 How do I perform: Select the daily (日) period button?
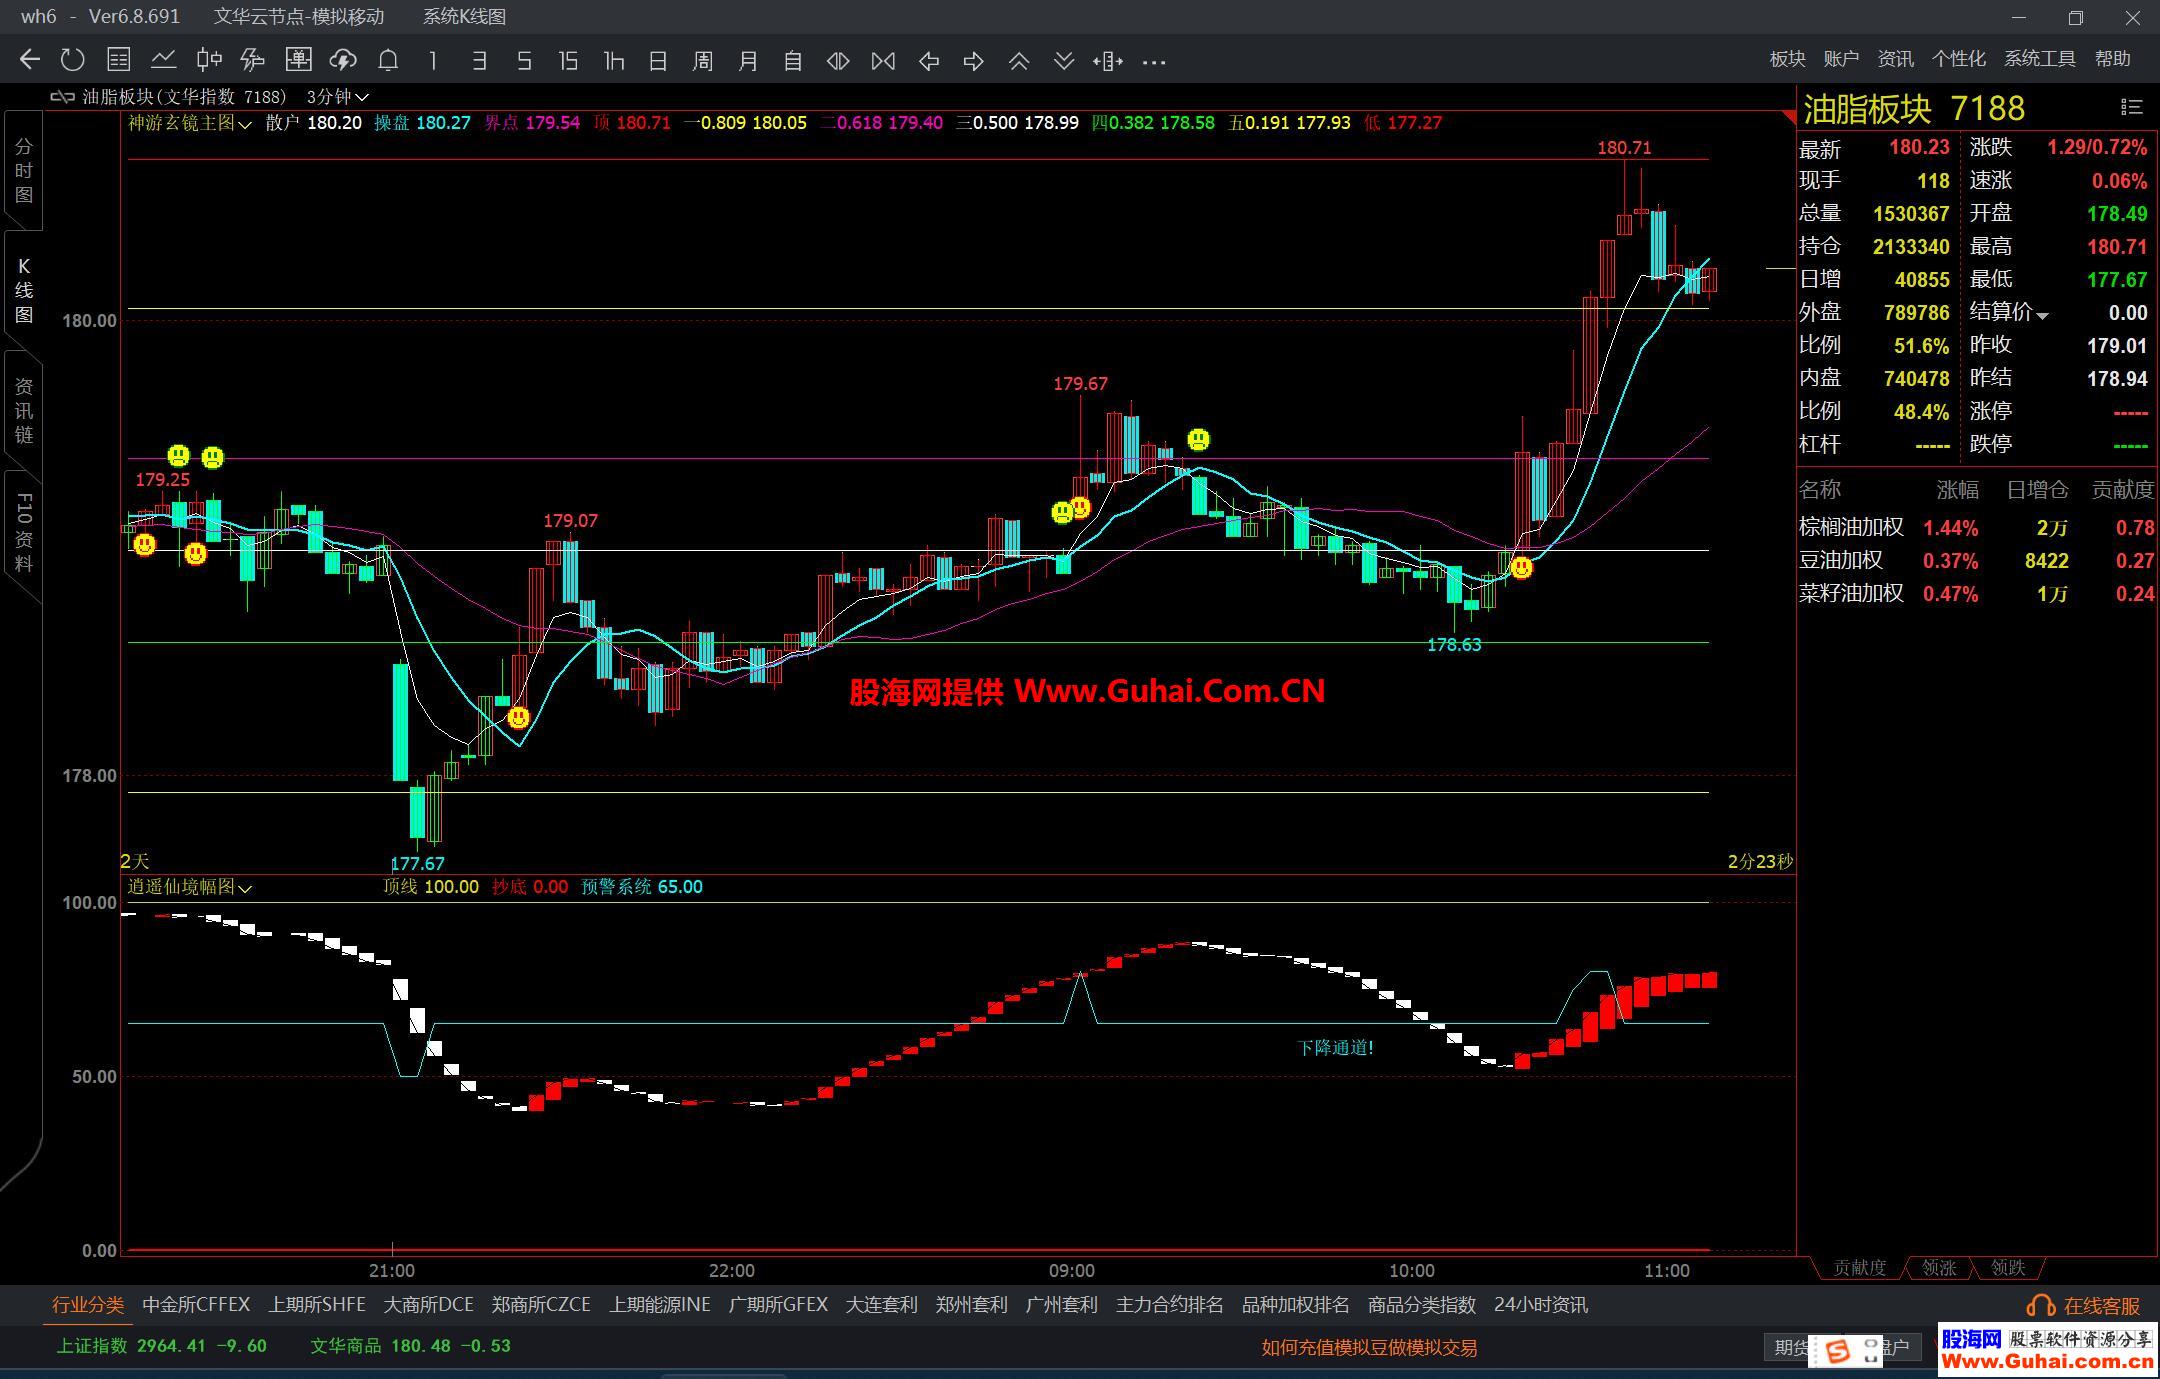click(x=658, y=61)
